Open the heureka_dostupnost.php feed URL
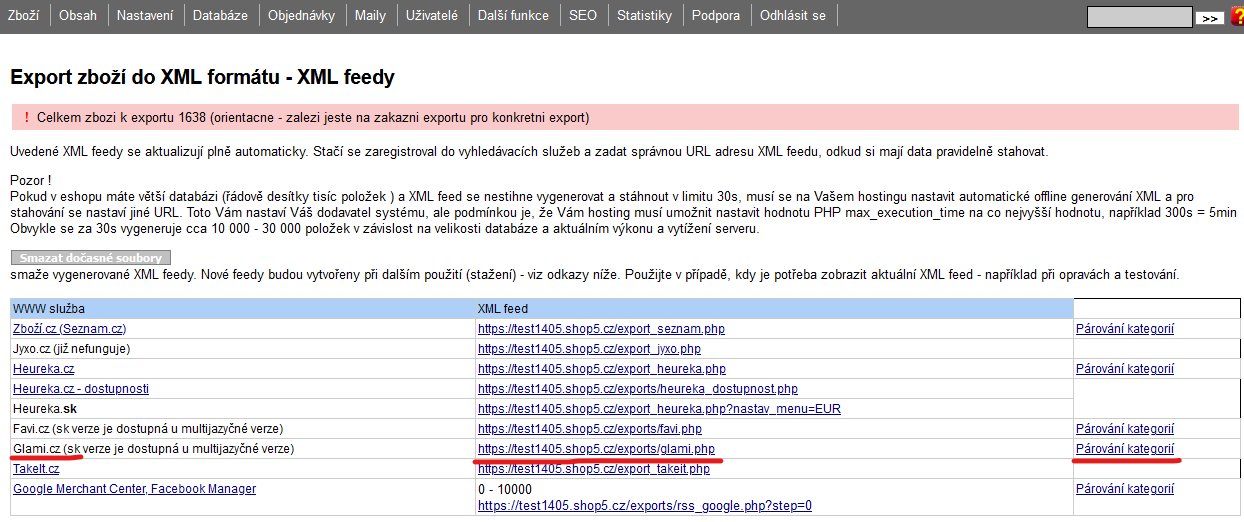The width and height of the screenshot is (1244, 522). point(638,389)
